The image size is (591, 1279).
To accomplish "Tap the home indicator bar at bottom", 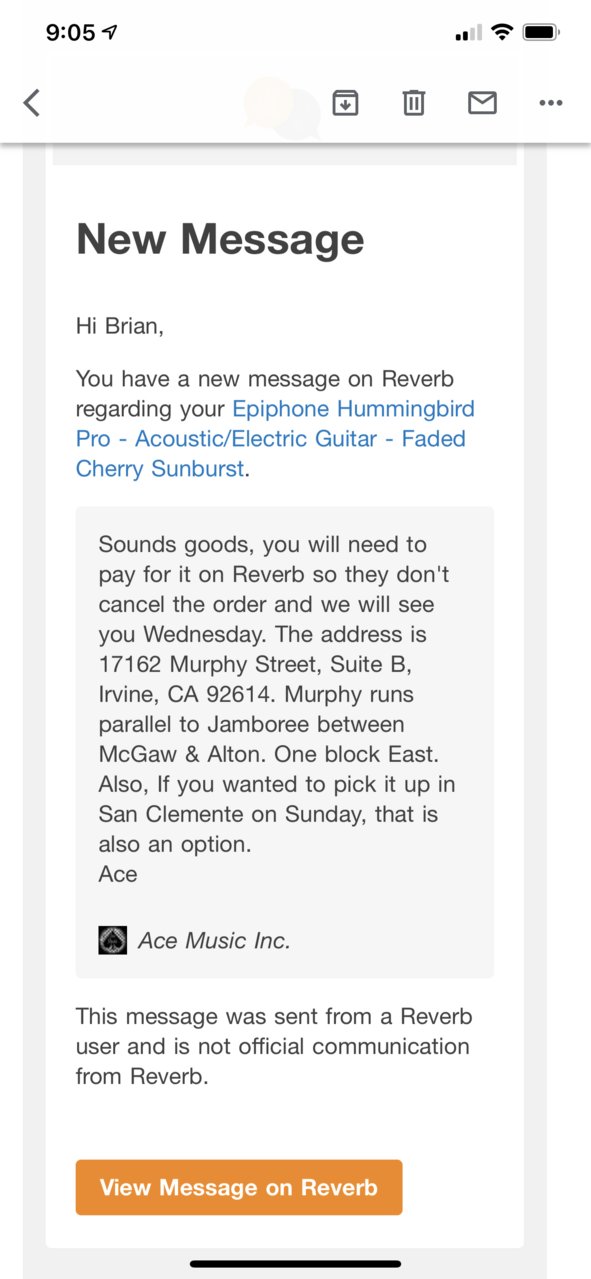I will tap(295, 1264).
